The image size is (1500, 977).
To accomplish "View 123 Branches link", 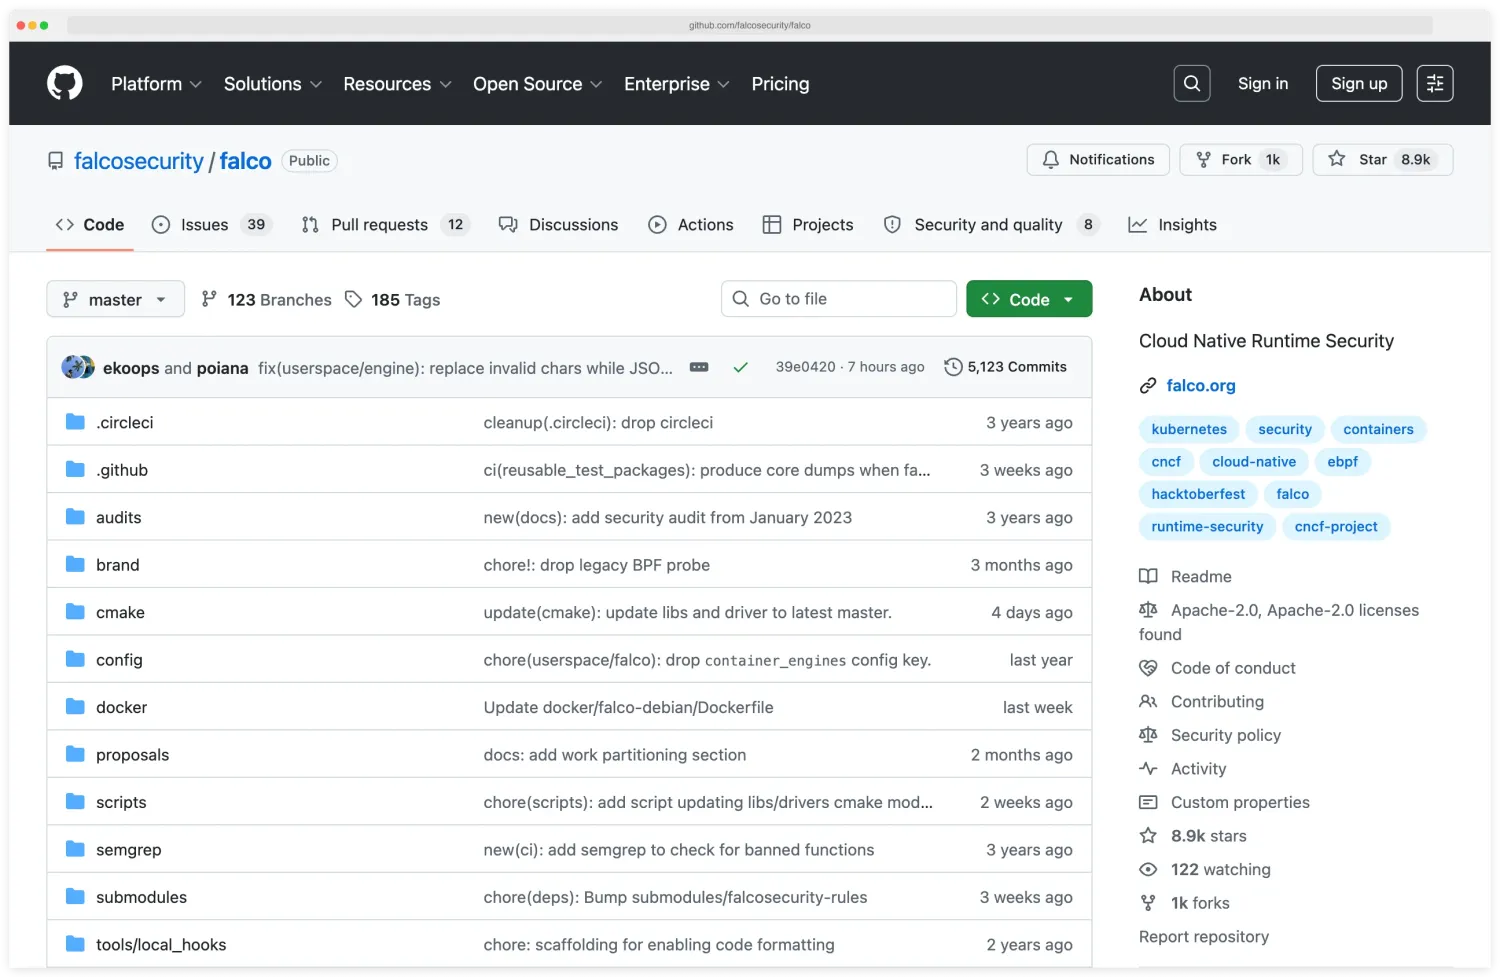I will tap(267, 300).
